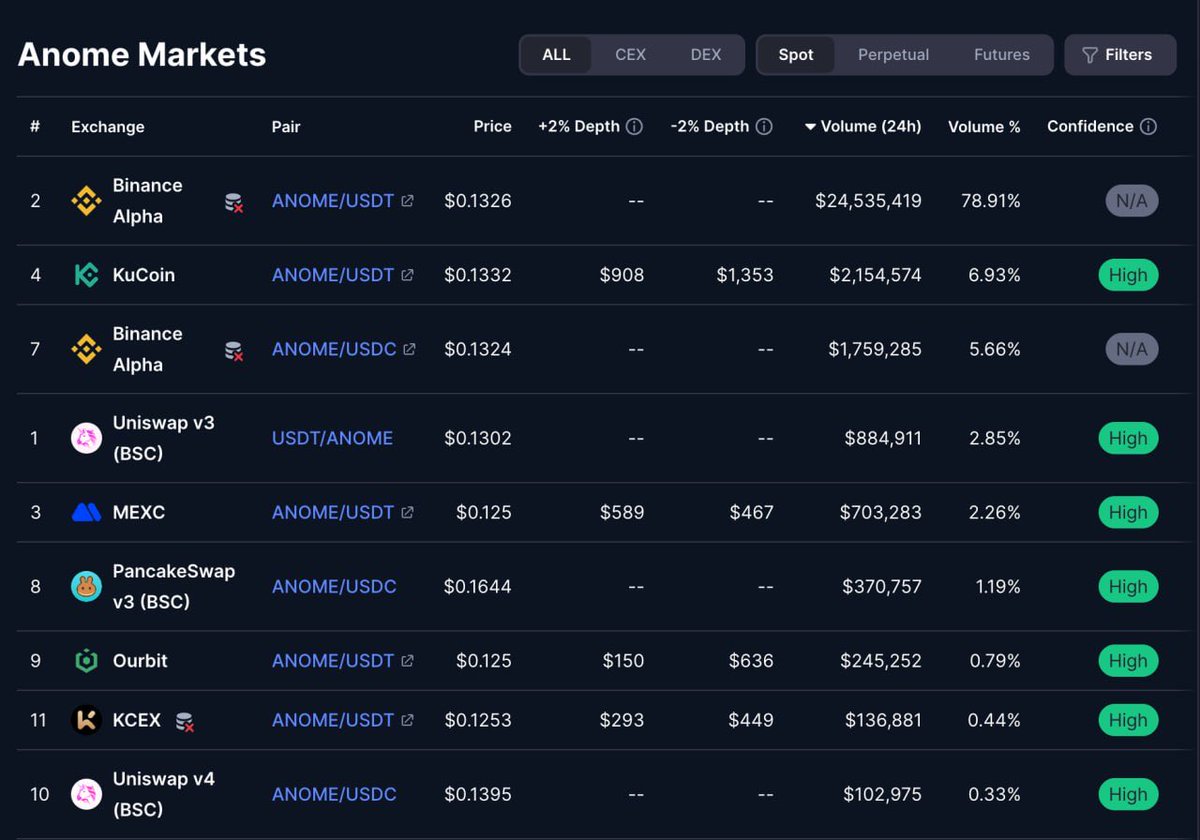
Task: Click the $0.1644 price value
Action: coord(478,586)
